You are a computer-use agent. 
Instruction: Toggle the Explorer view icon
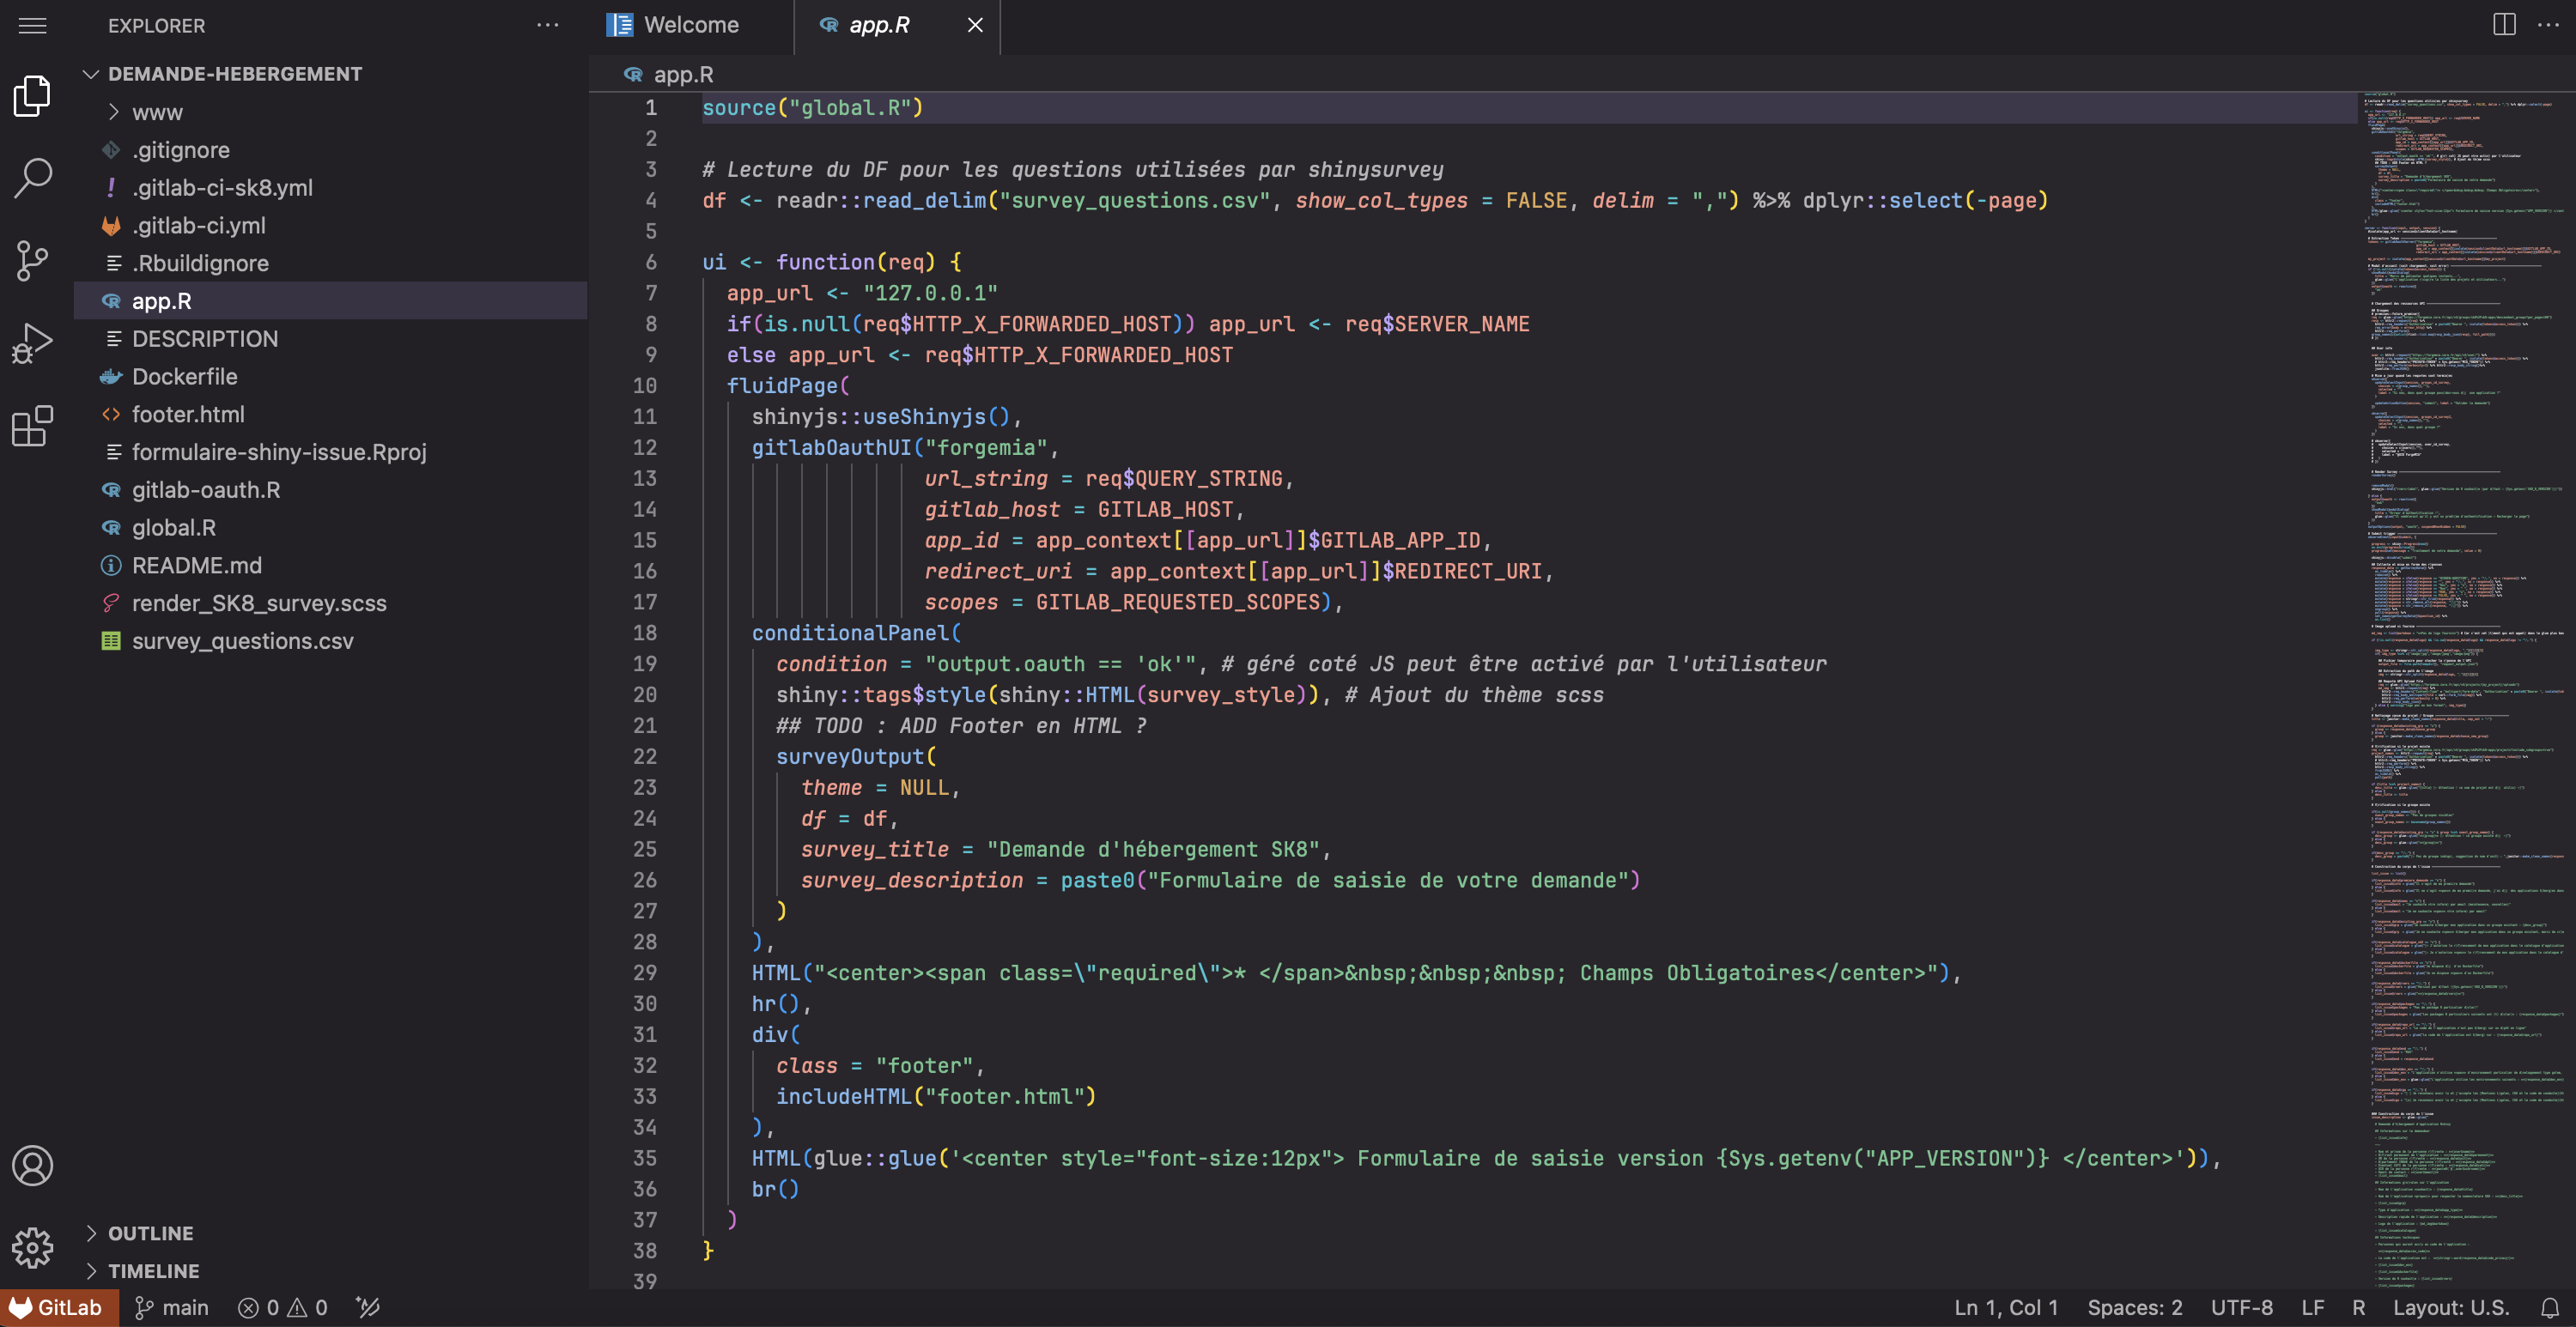pyautogui.click(x=33, y=96)
